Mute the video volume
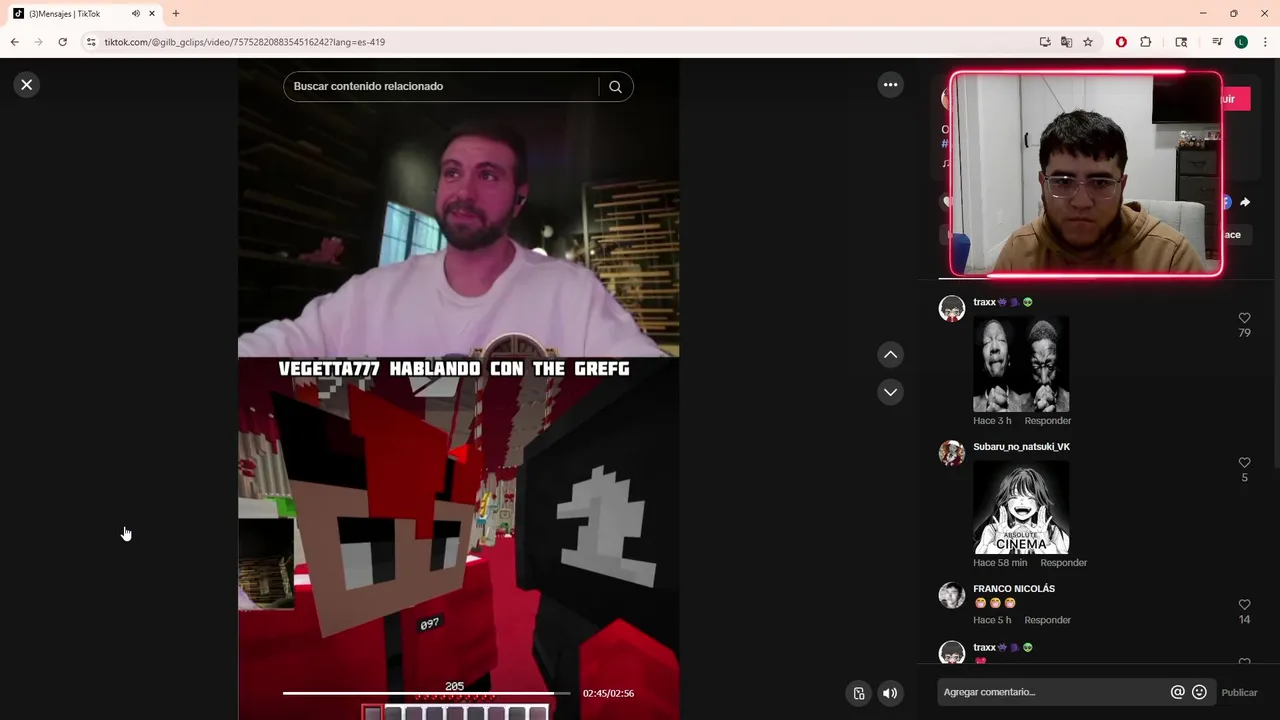This screenshot has width=1280, height=720. click(890, 693)
